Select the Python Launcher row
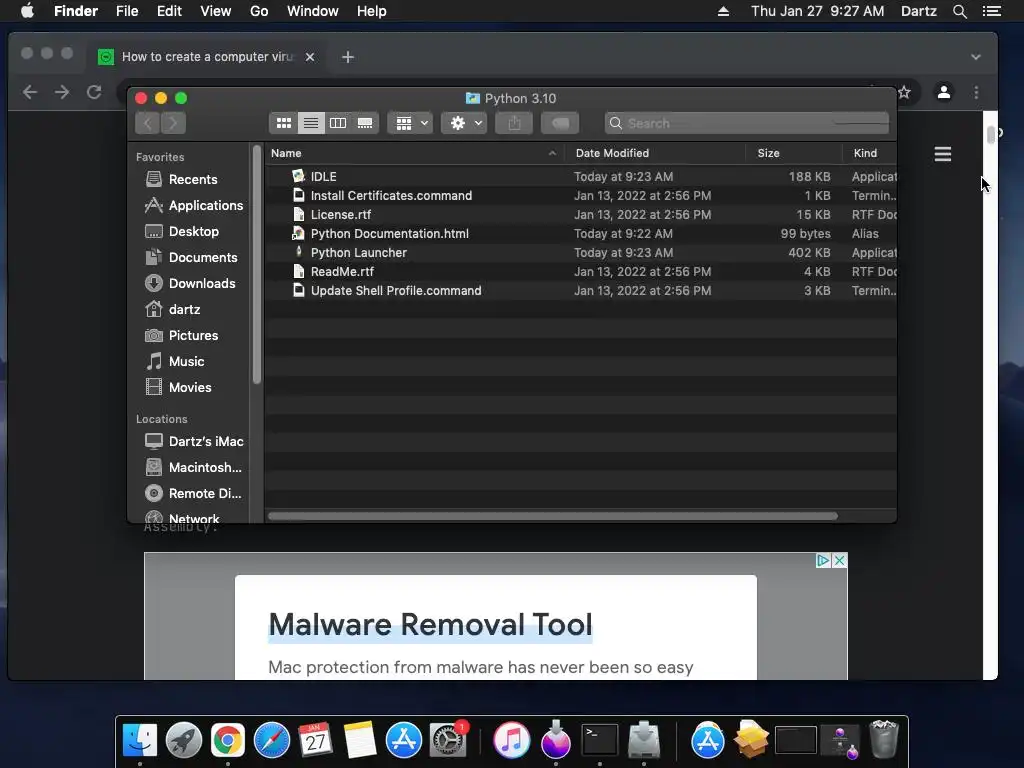Image resolution: width=1024 pixels, height=768 pixels. (x=581, y=252)
